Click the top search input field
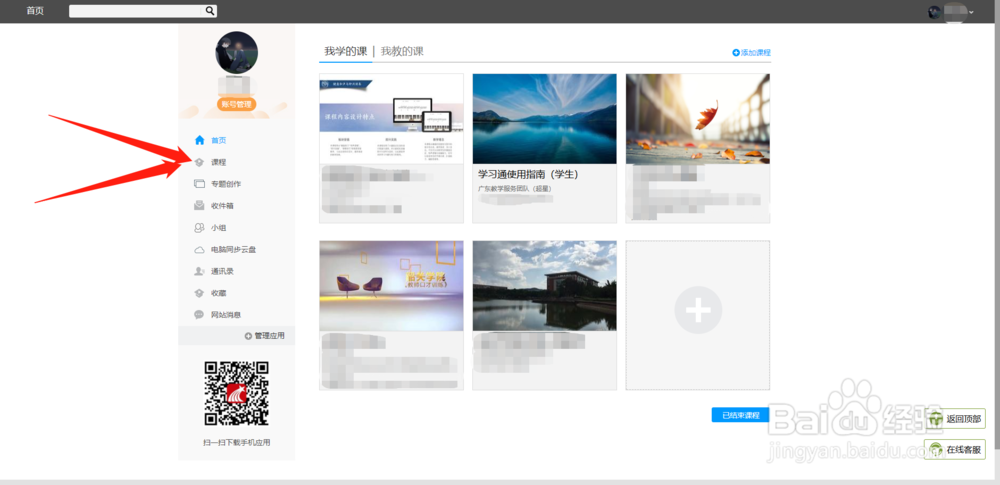Screen dimensions: 1000x485 [x=136, y=11]
